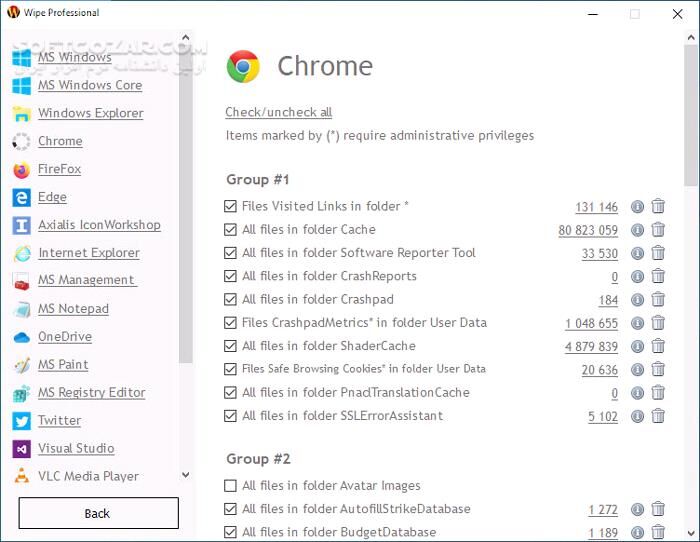The width and height of the screenshot is (700, 542).
Task: Show info for SSLErrorAssistant folder
Action: 637,416
